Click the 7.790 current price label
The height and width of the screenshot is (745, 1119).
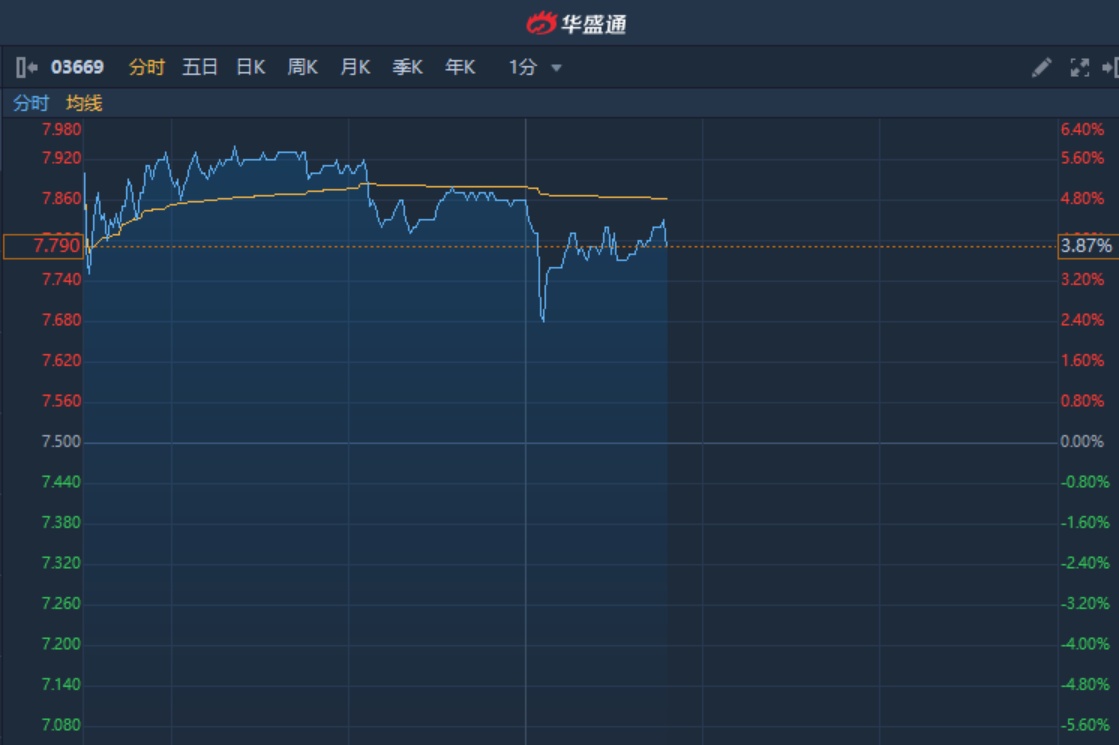pyautogui.click(x=43, y=246)
